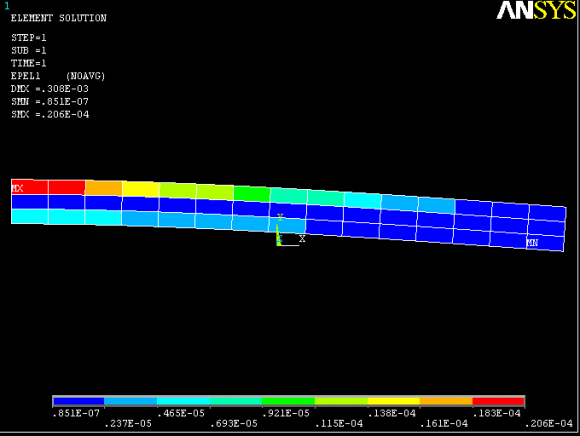Click legend value .237E-05

click(128, 424)
